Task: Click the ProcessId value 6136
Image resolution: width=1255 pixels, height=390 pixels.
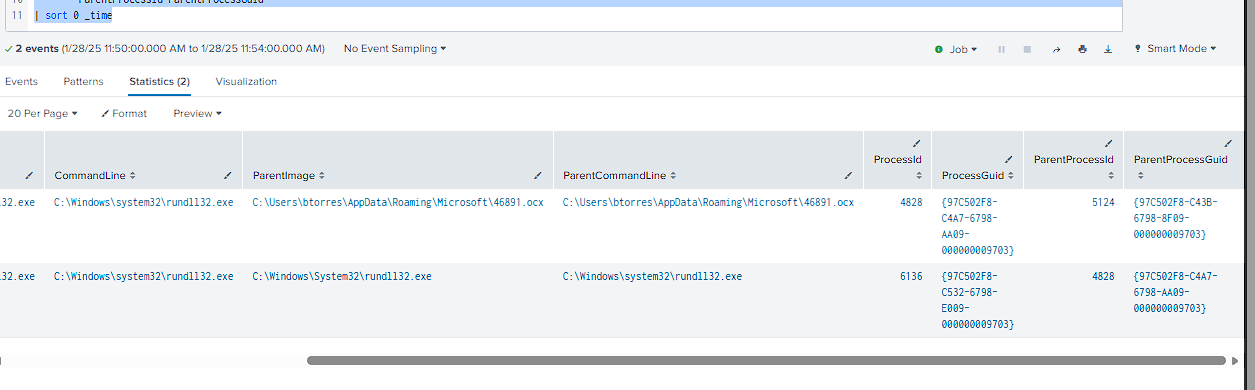Action: [911, 276]
